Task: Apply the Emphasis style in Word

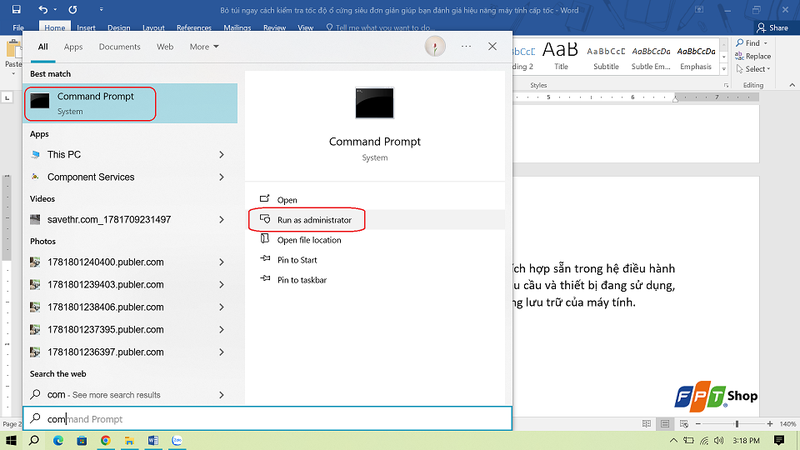Action: tap(695, 57)
